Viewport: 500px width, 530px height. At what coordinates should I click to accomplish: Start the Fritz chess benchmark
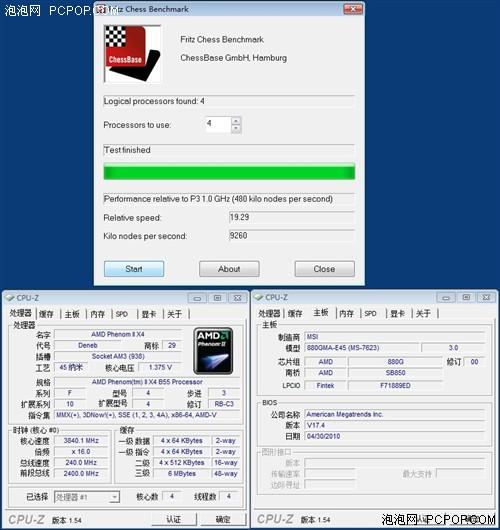(134, 269)
